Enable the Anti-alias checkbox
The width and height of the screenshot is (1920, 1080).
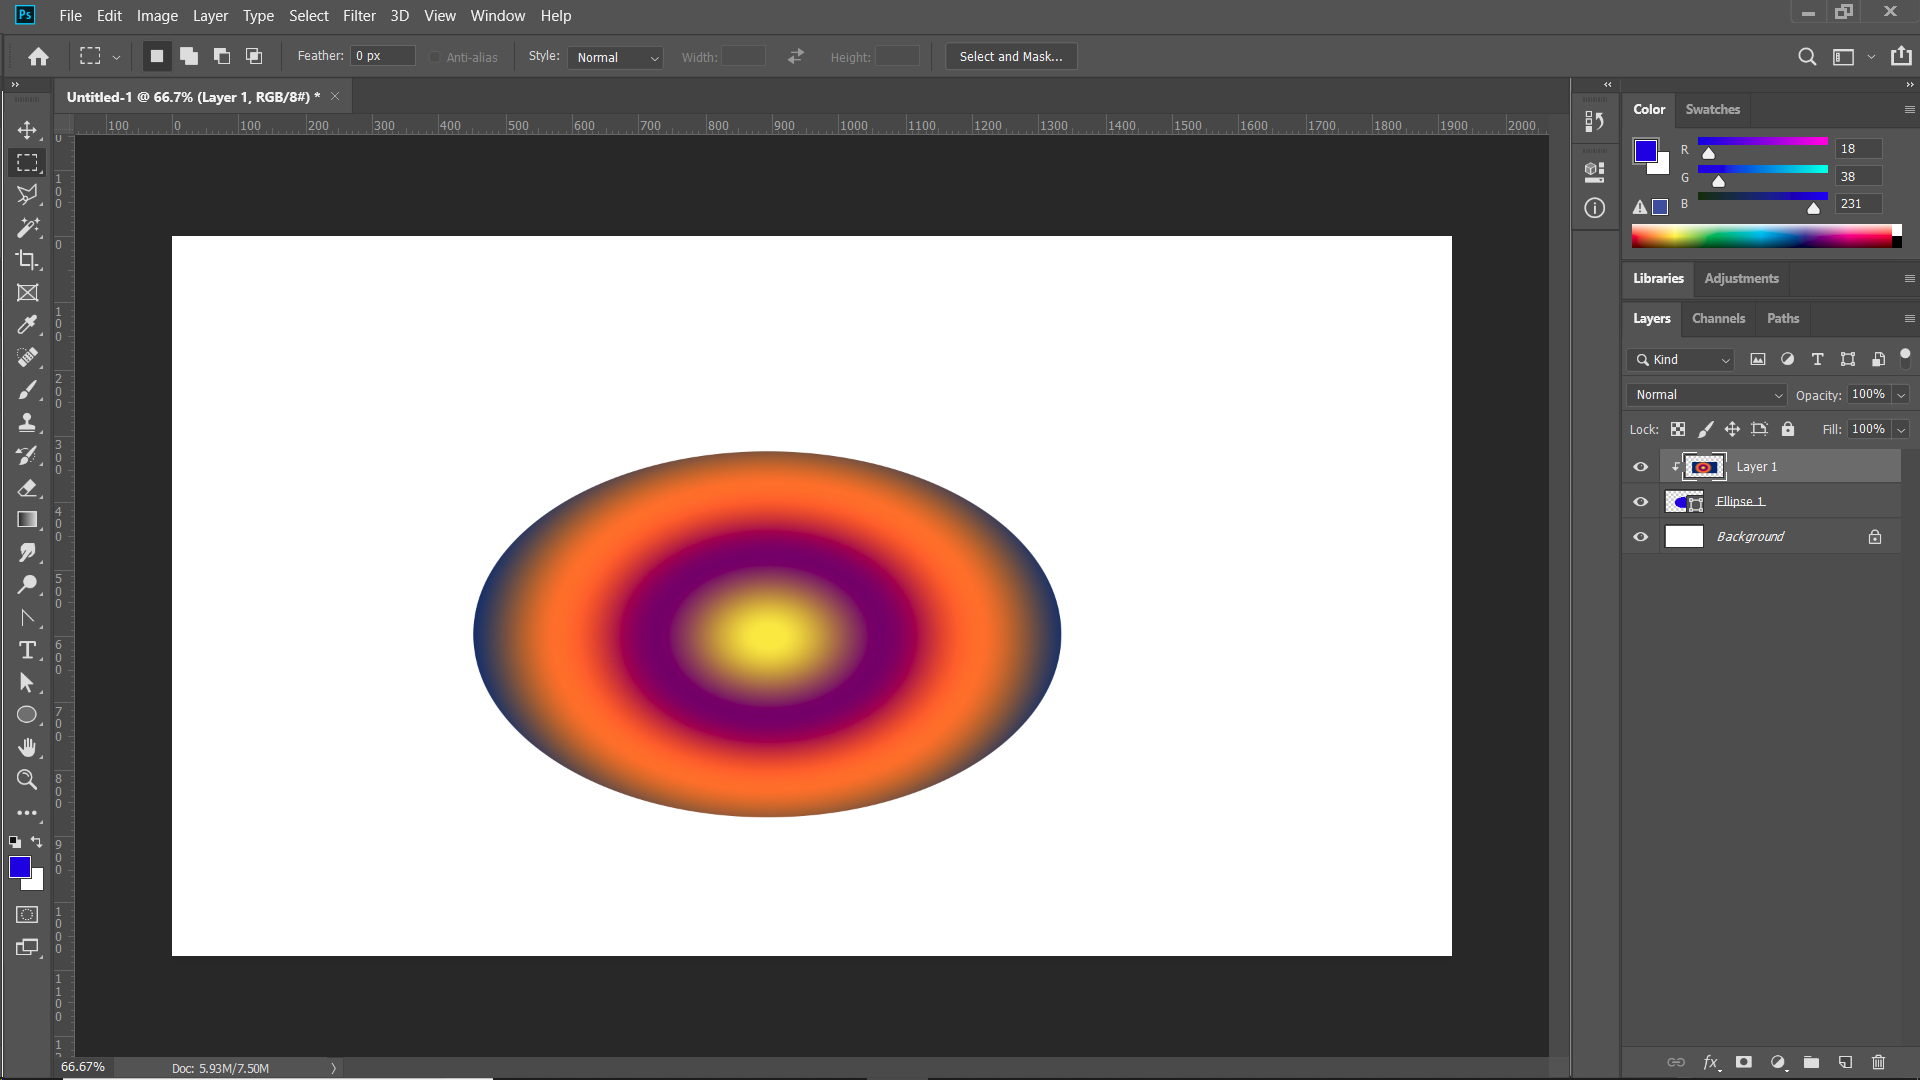click(x=436, y=57)
